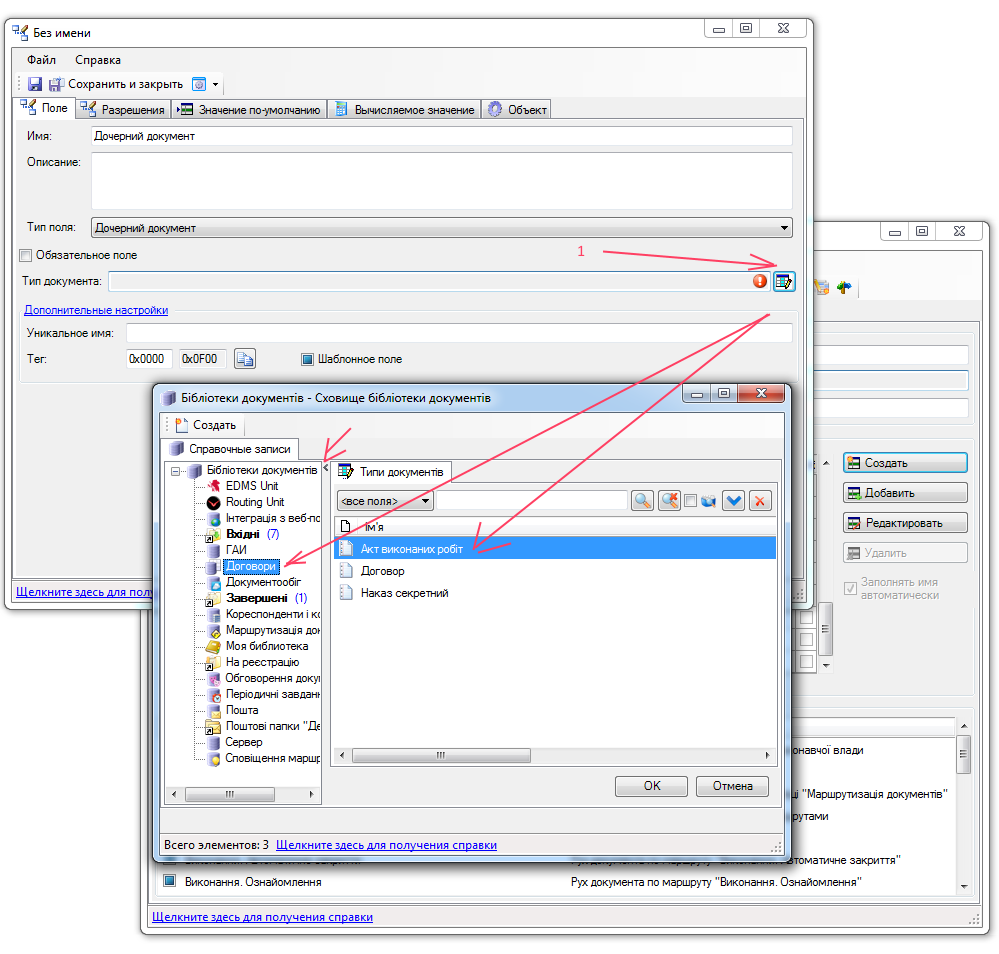999x954 pixels.
Task: Open the Тип поля dropdown
Action: (x=441, y=228)
